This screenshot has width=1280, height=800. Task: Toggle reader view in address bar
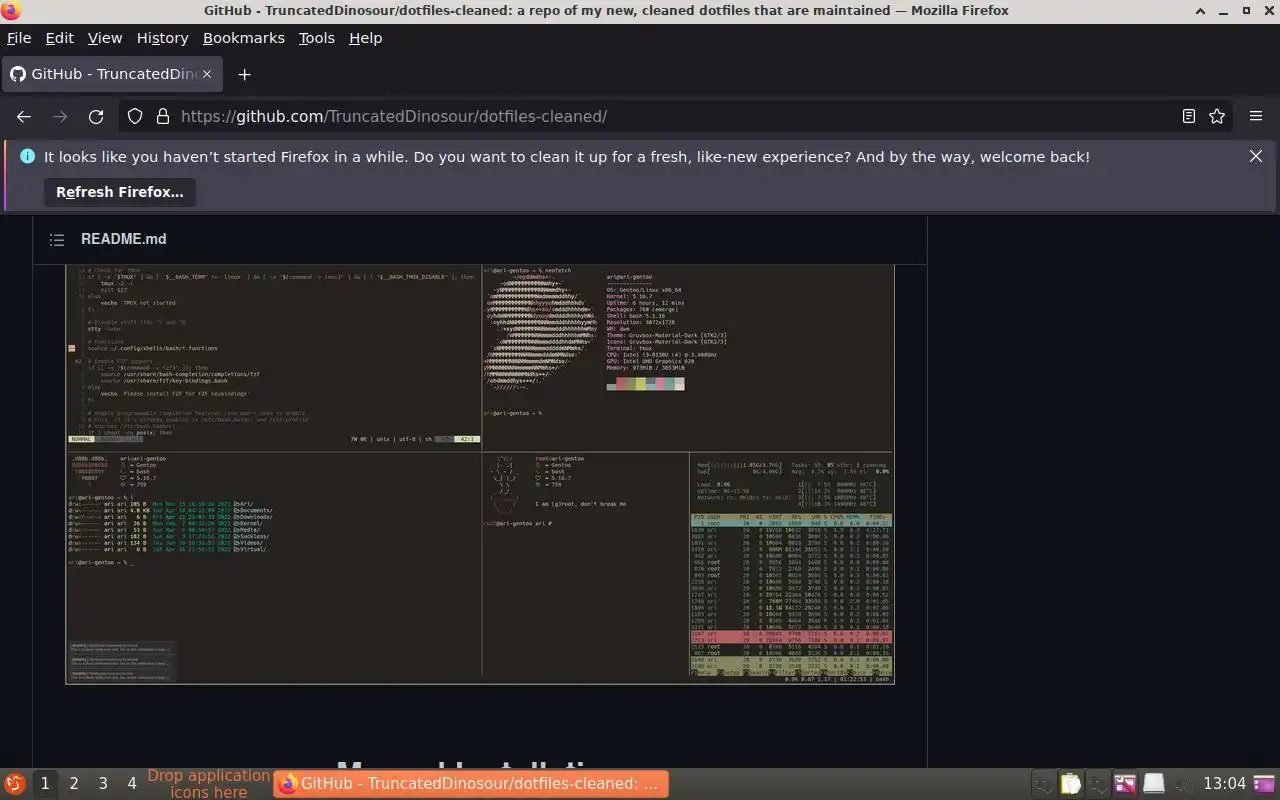1188,116
